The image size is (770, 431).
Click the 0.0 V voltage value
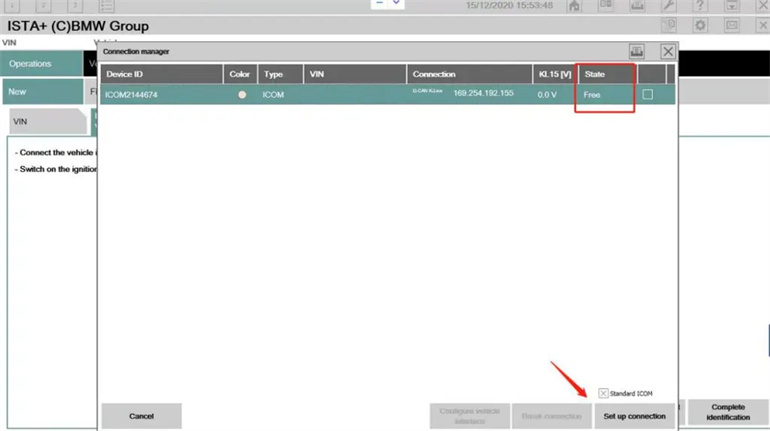click(x=547, y=95)
